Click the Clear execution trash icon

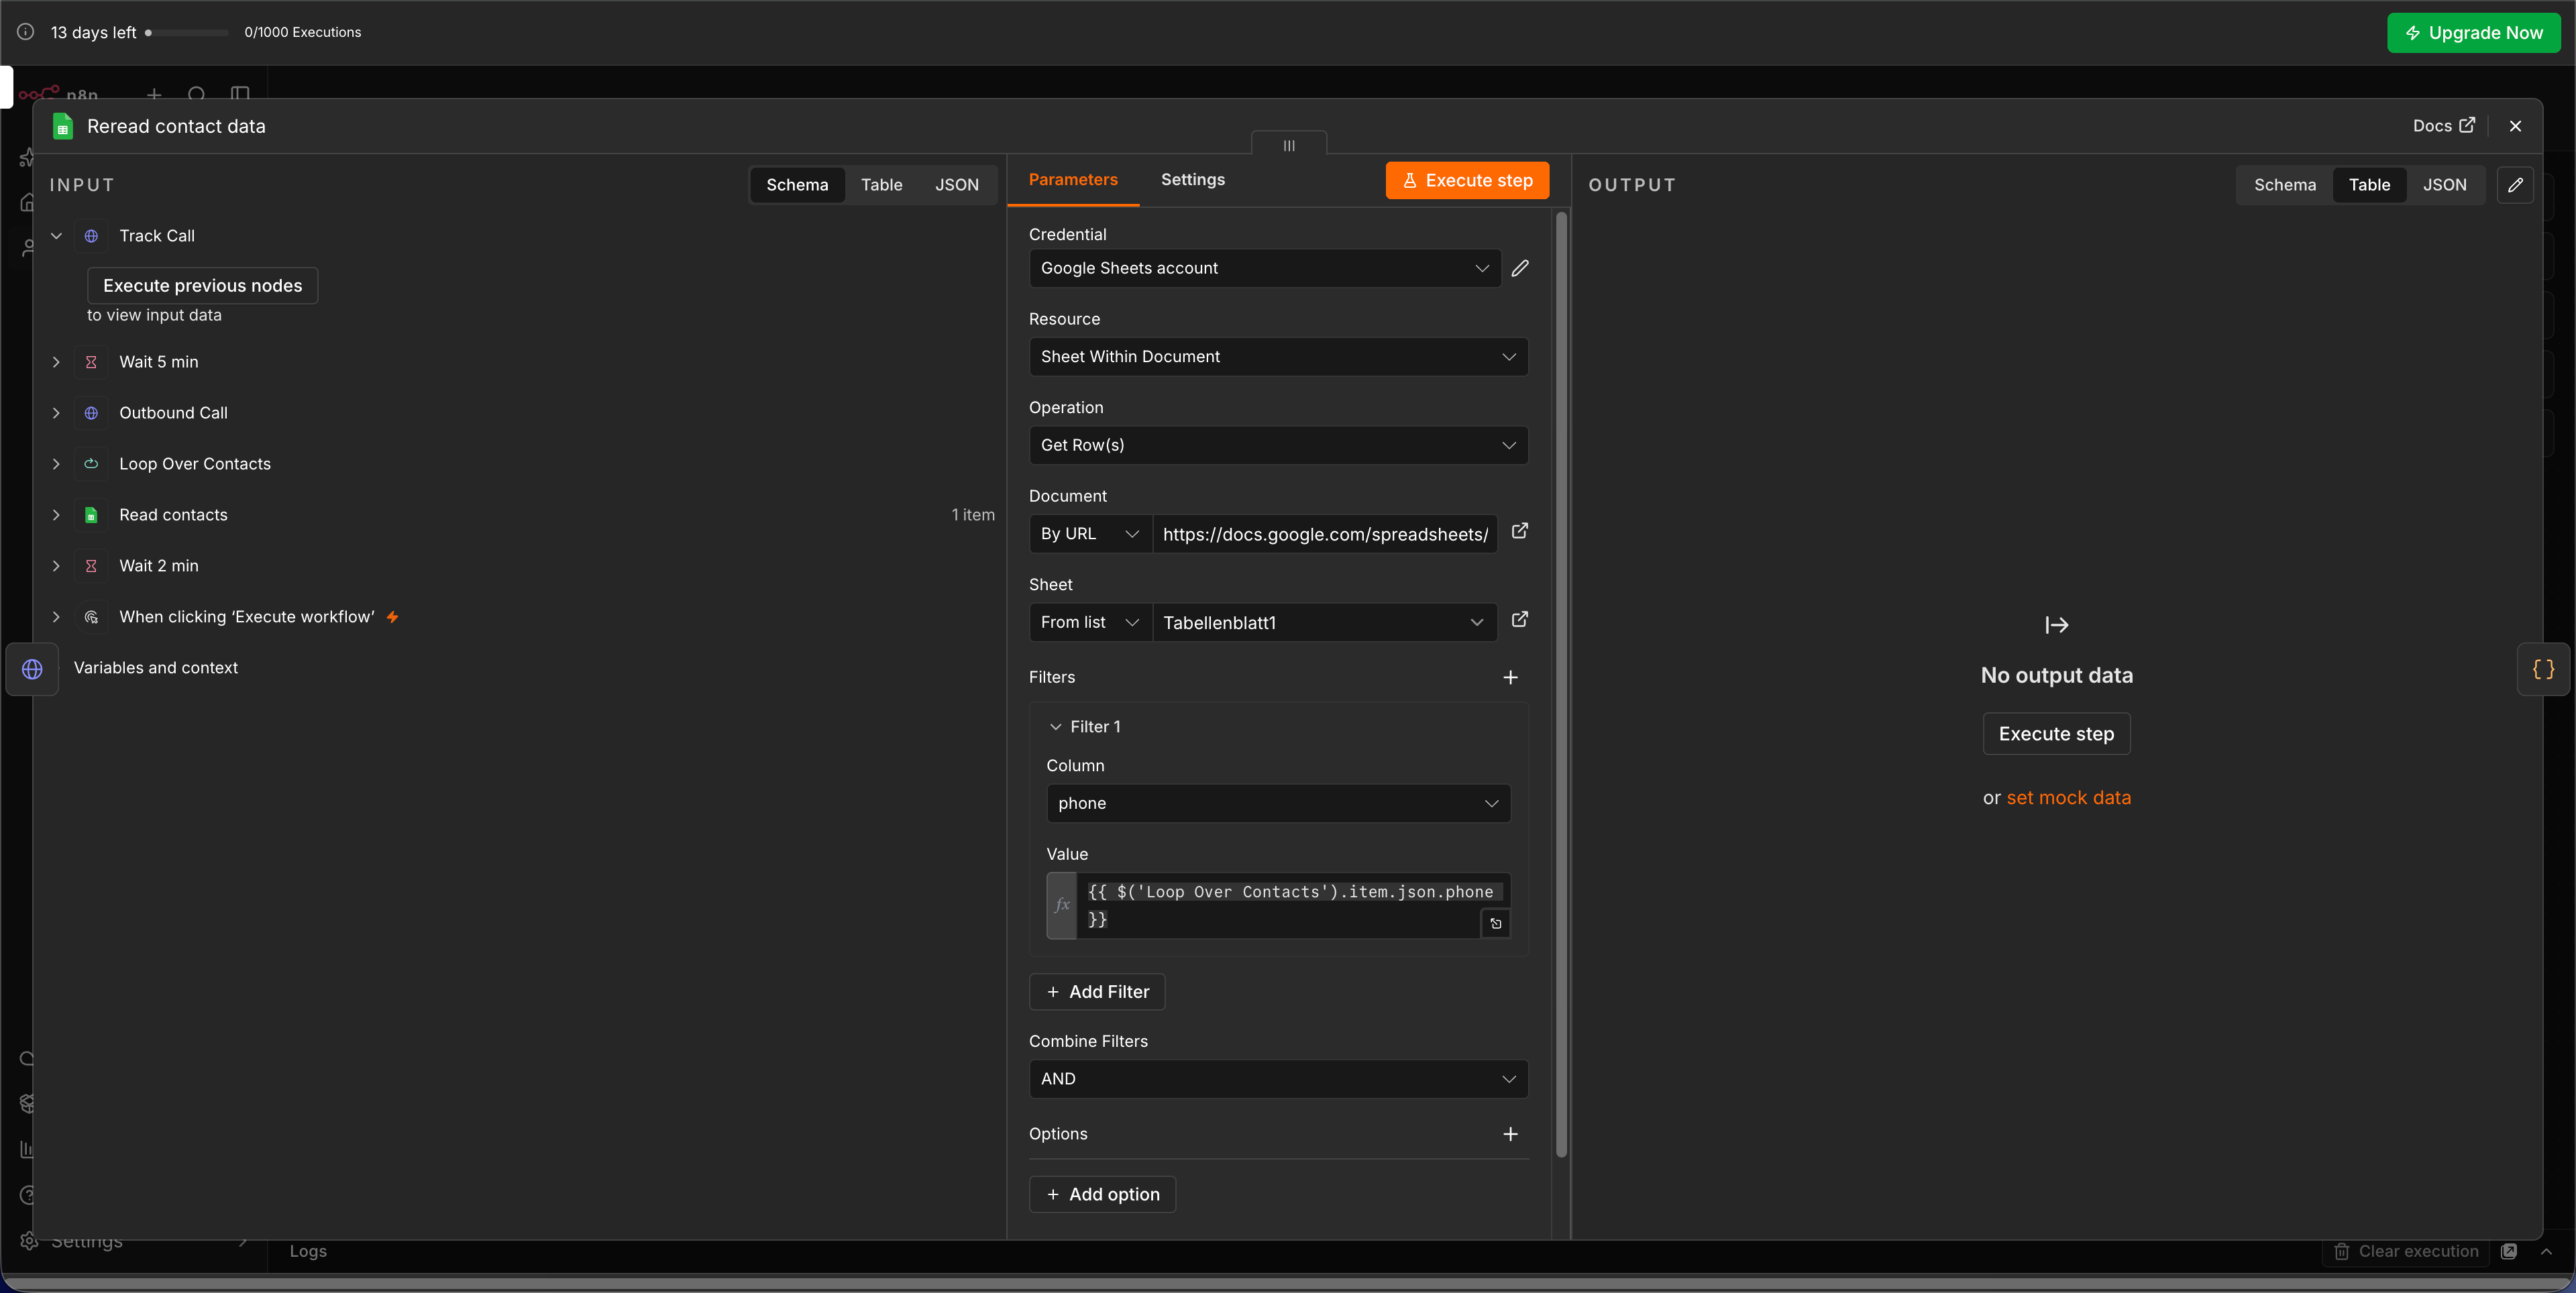point(2341,1251)
